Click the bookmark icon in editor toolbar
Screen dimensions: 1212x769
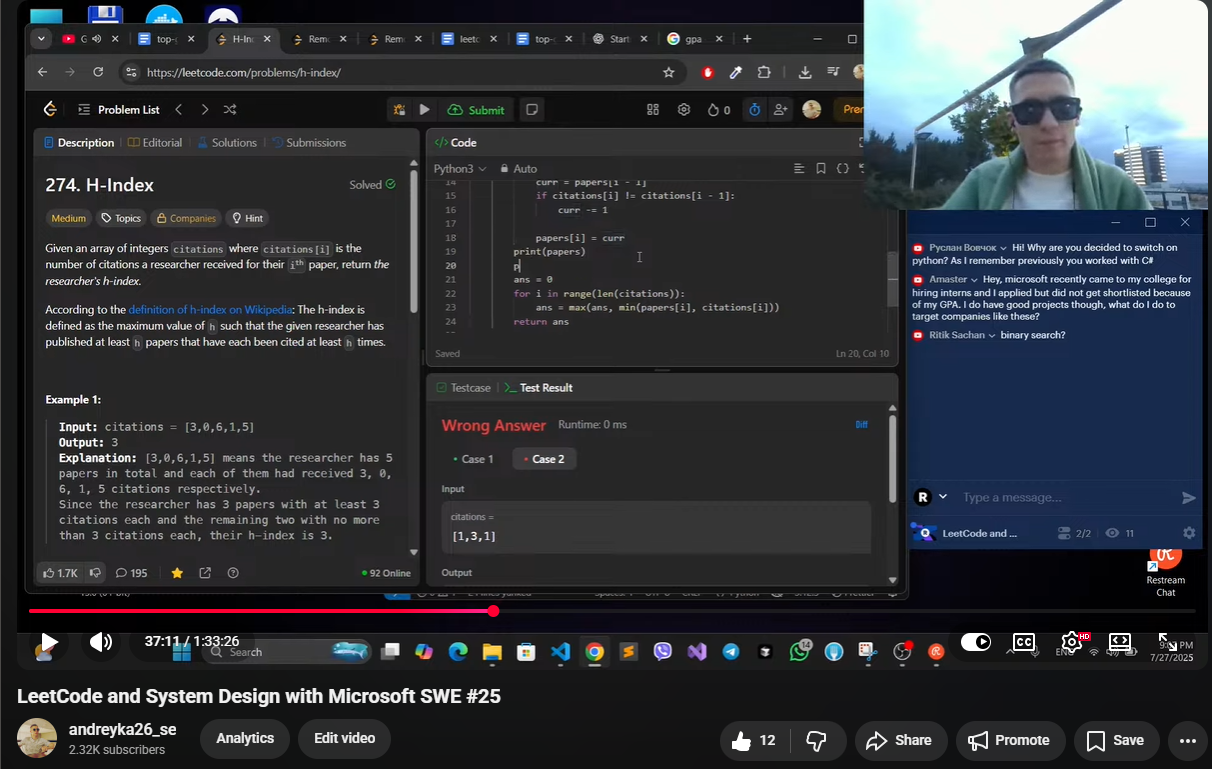(821, 169)
